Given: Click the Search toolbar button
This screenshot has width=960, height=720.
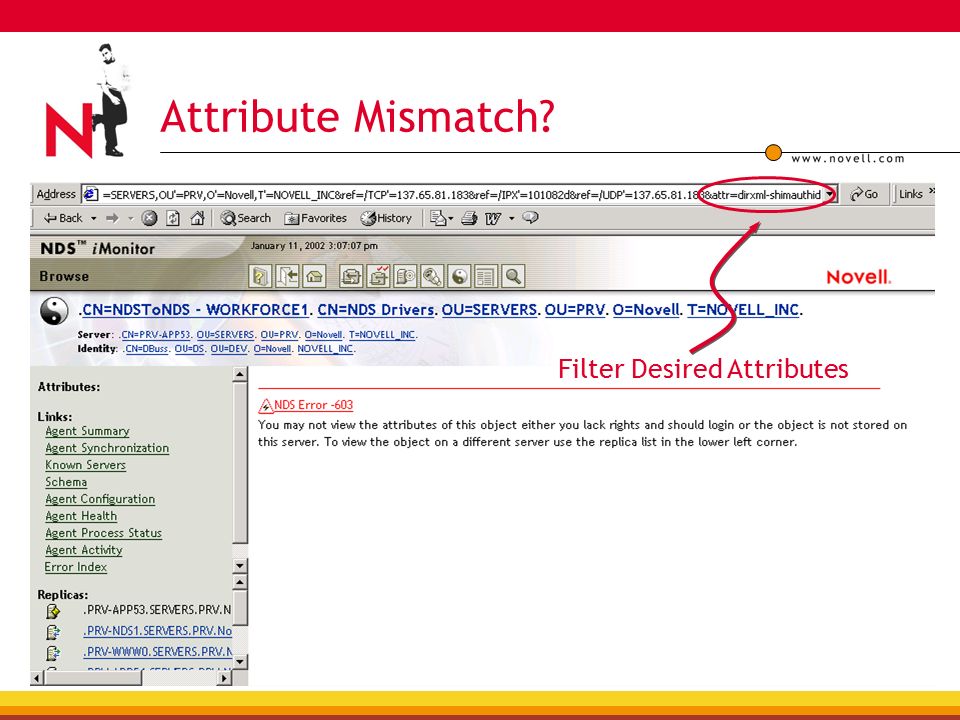Looking at the screenshot, I should tap(246, 218).
